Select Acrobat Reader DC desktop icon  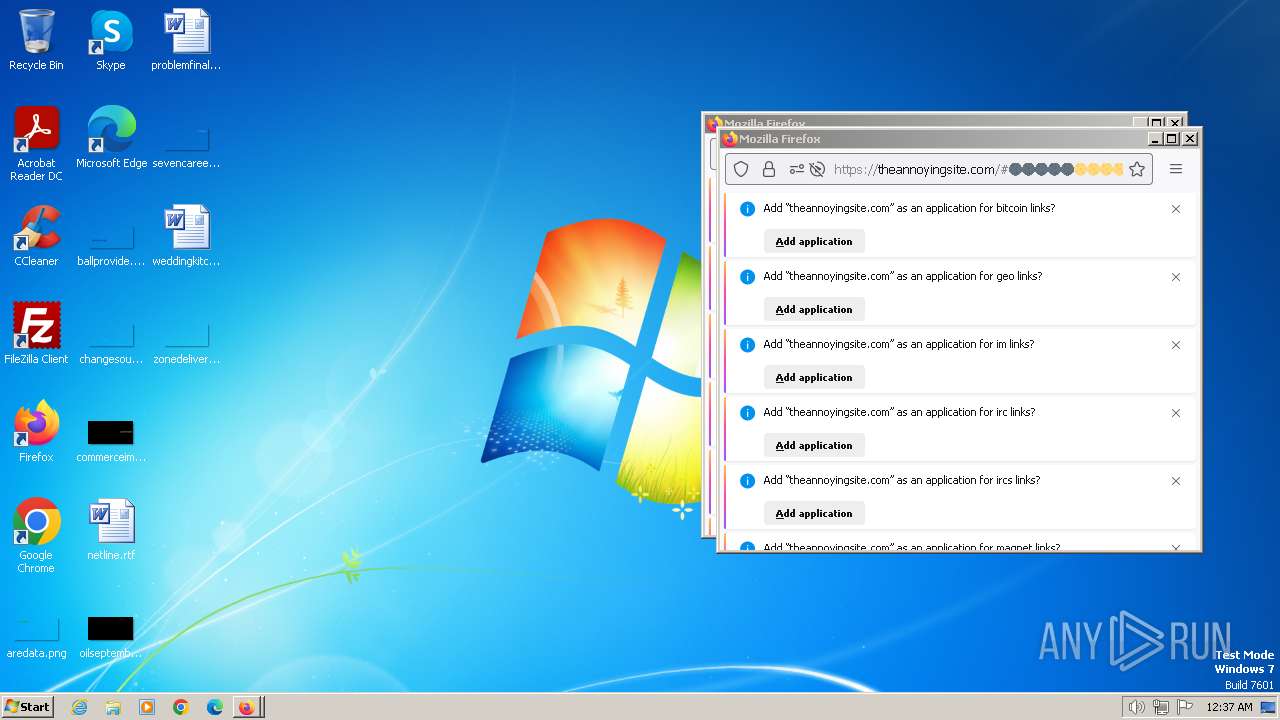(x=36, y=144)
